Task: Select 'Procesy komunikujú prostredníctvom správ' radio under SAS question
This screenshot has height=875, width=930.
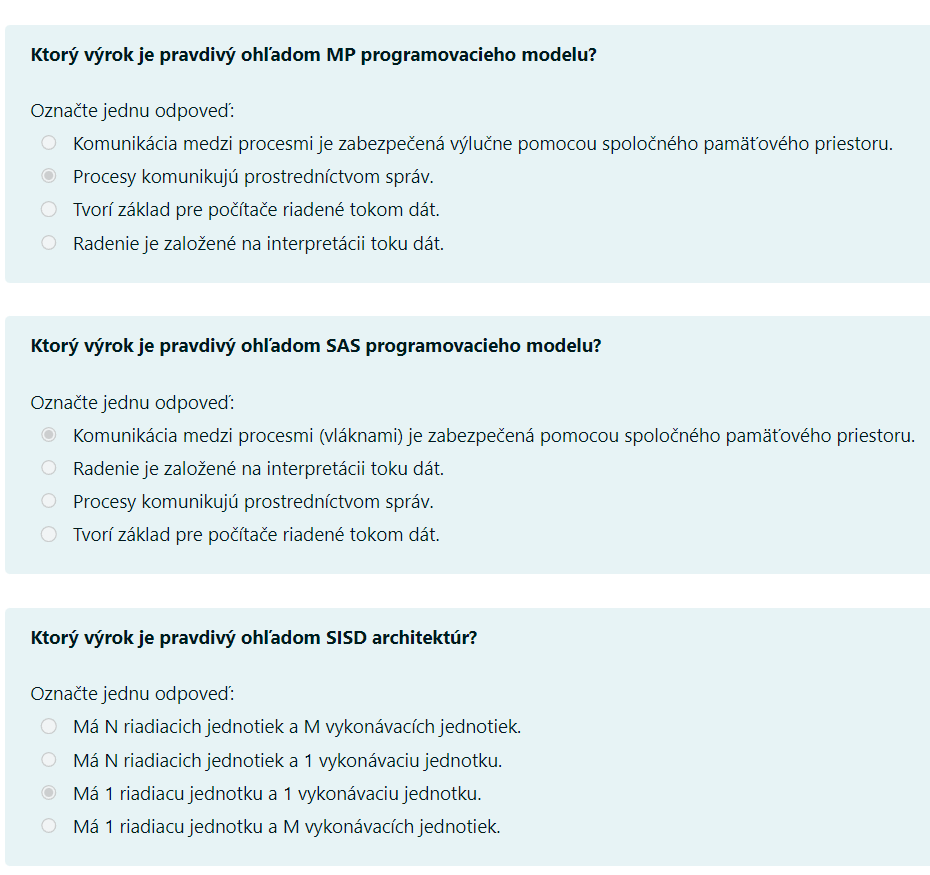Action: [49, 501]
